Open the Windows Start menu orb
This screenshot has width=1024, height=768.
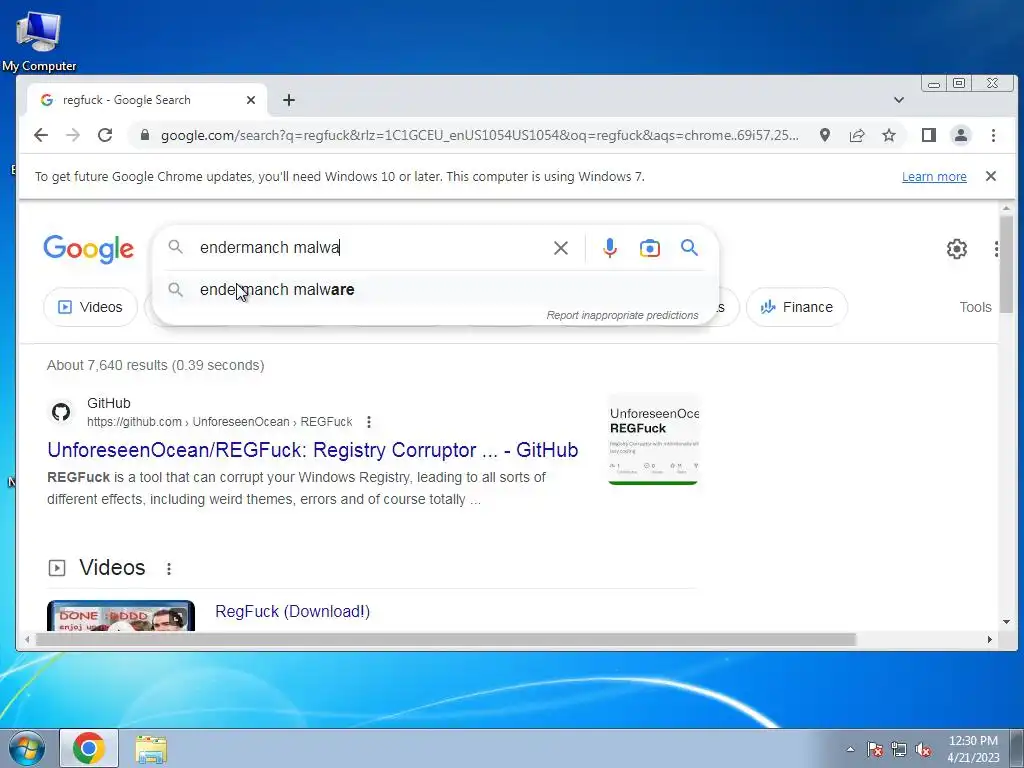27,748
